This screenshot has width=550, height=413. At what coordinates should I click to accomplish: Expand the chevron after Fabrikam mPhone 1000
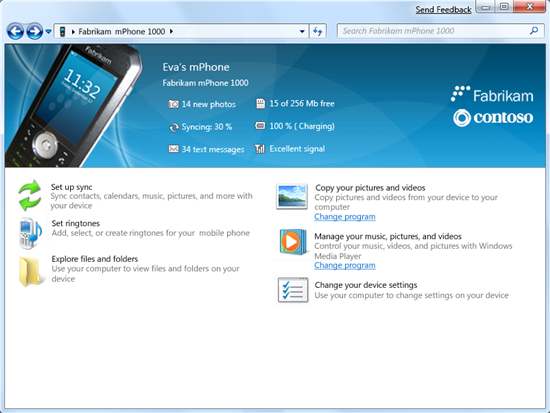(x=172, y=31)
